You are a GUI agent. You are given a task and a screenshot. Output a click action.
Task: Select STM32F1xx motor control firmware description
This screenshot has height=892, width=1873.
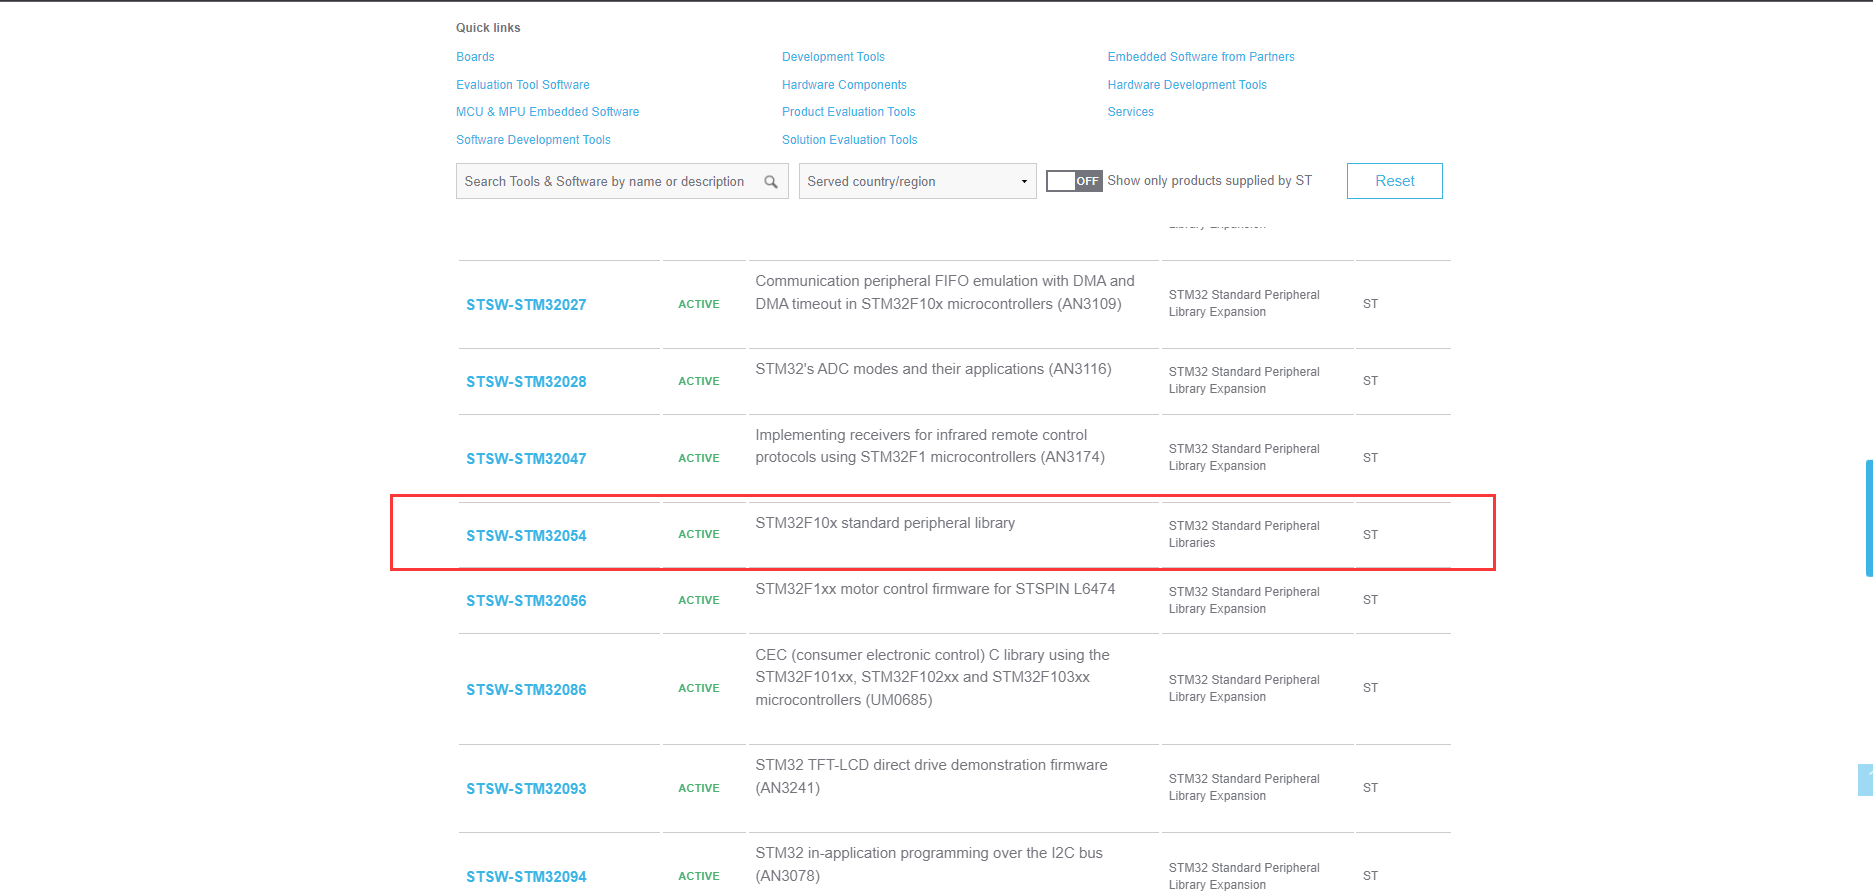(935, 589)
